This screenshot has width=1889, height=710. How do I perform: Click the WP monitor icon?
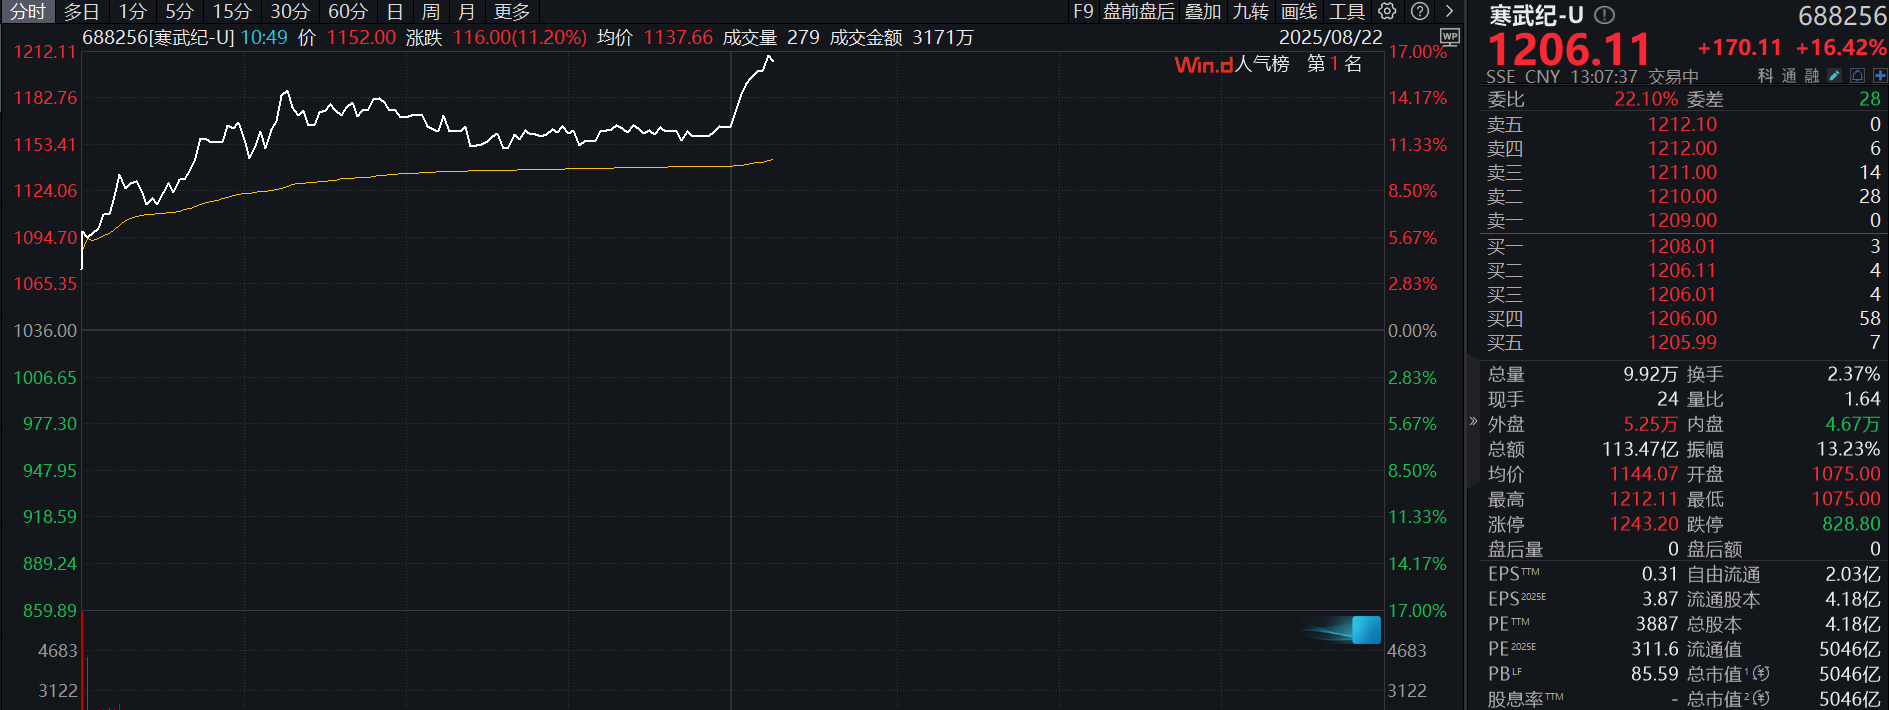pos(1449,37)
